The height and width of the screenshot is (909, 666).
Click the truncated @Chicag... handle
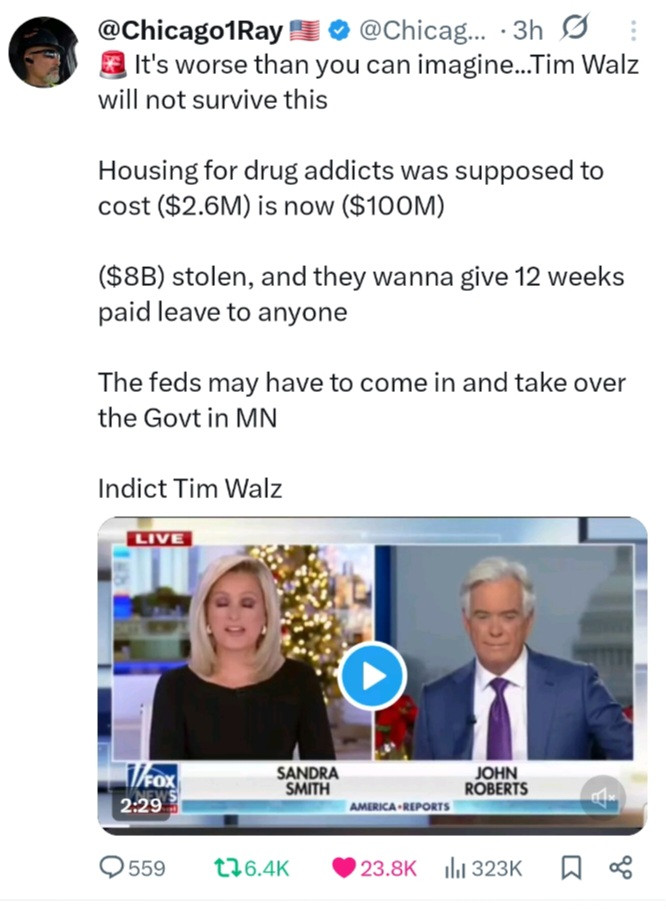(x=416, y=30)
